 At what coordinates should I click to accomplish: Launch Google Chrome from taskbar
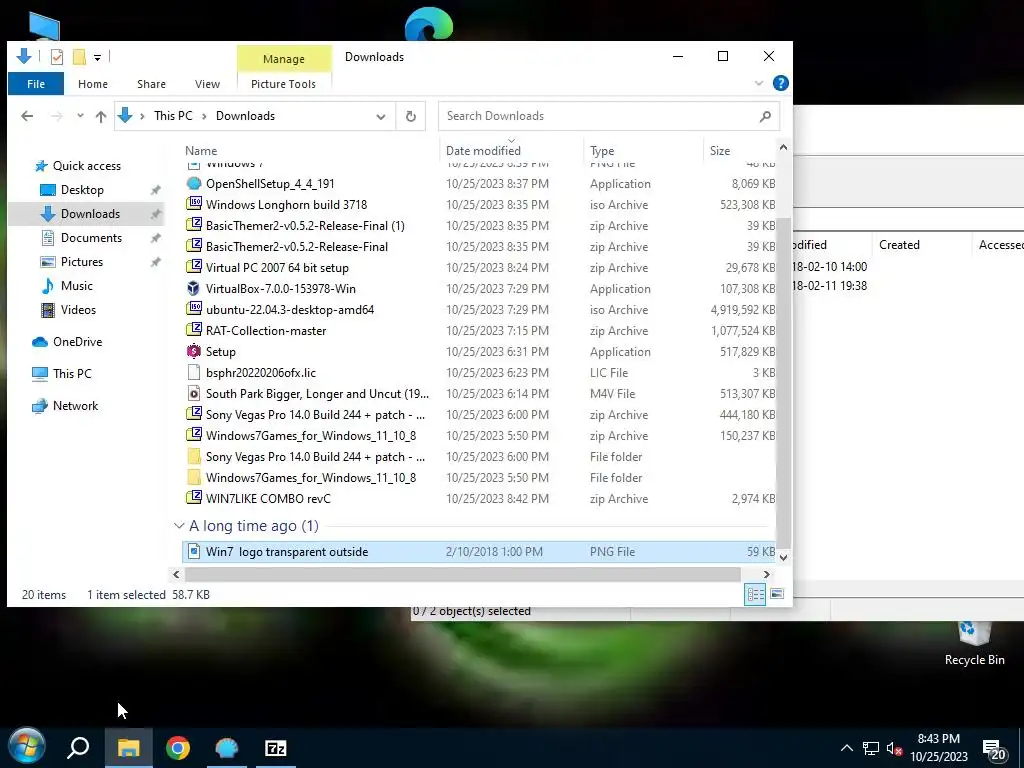point(178,748)
